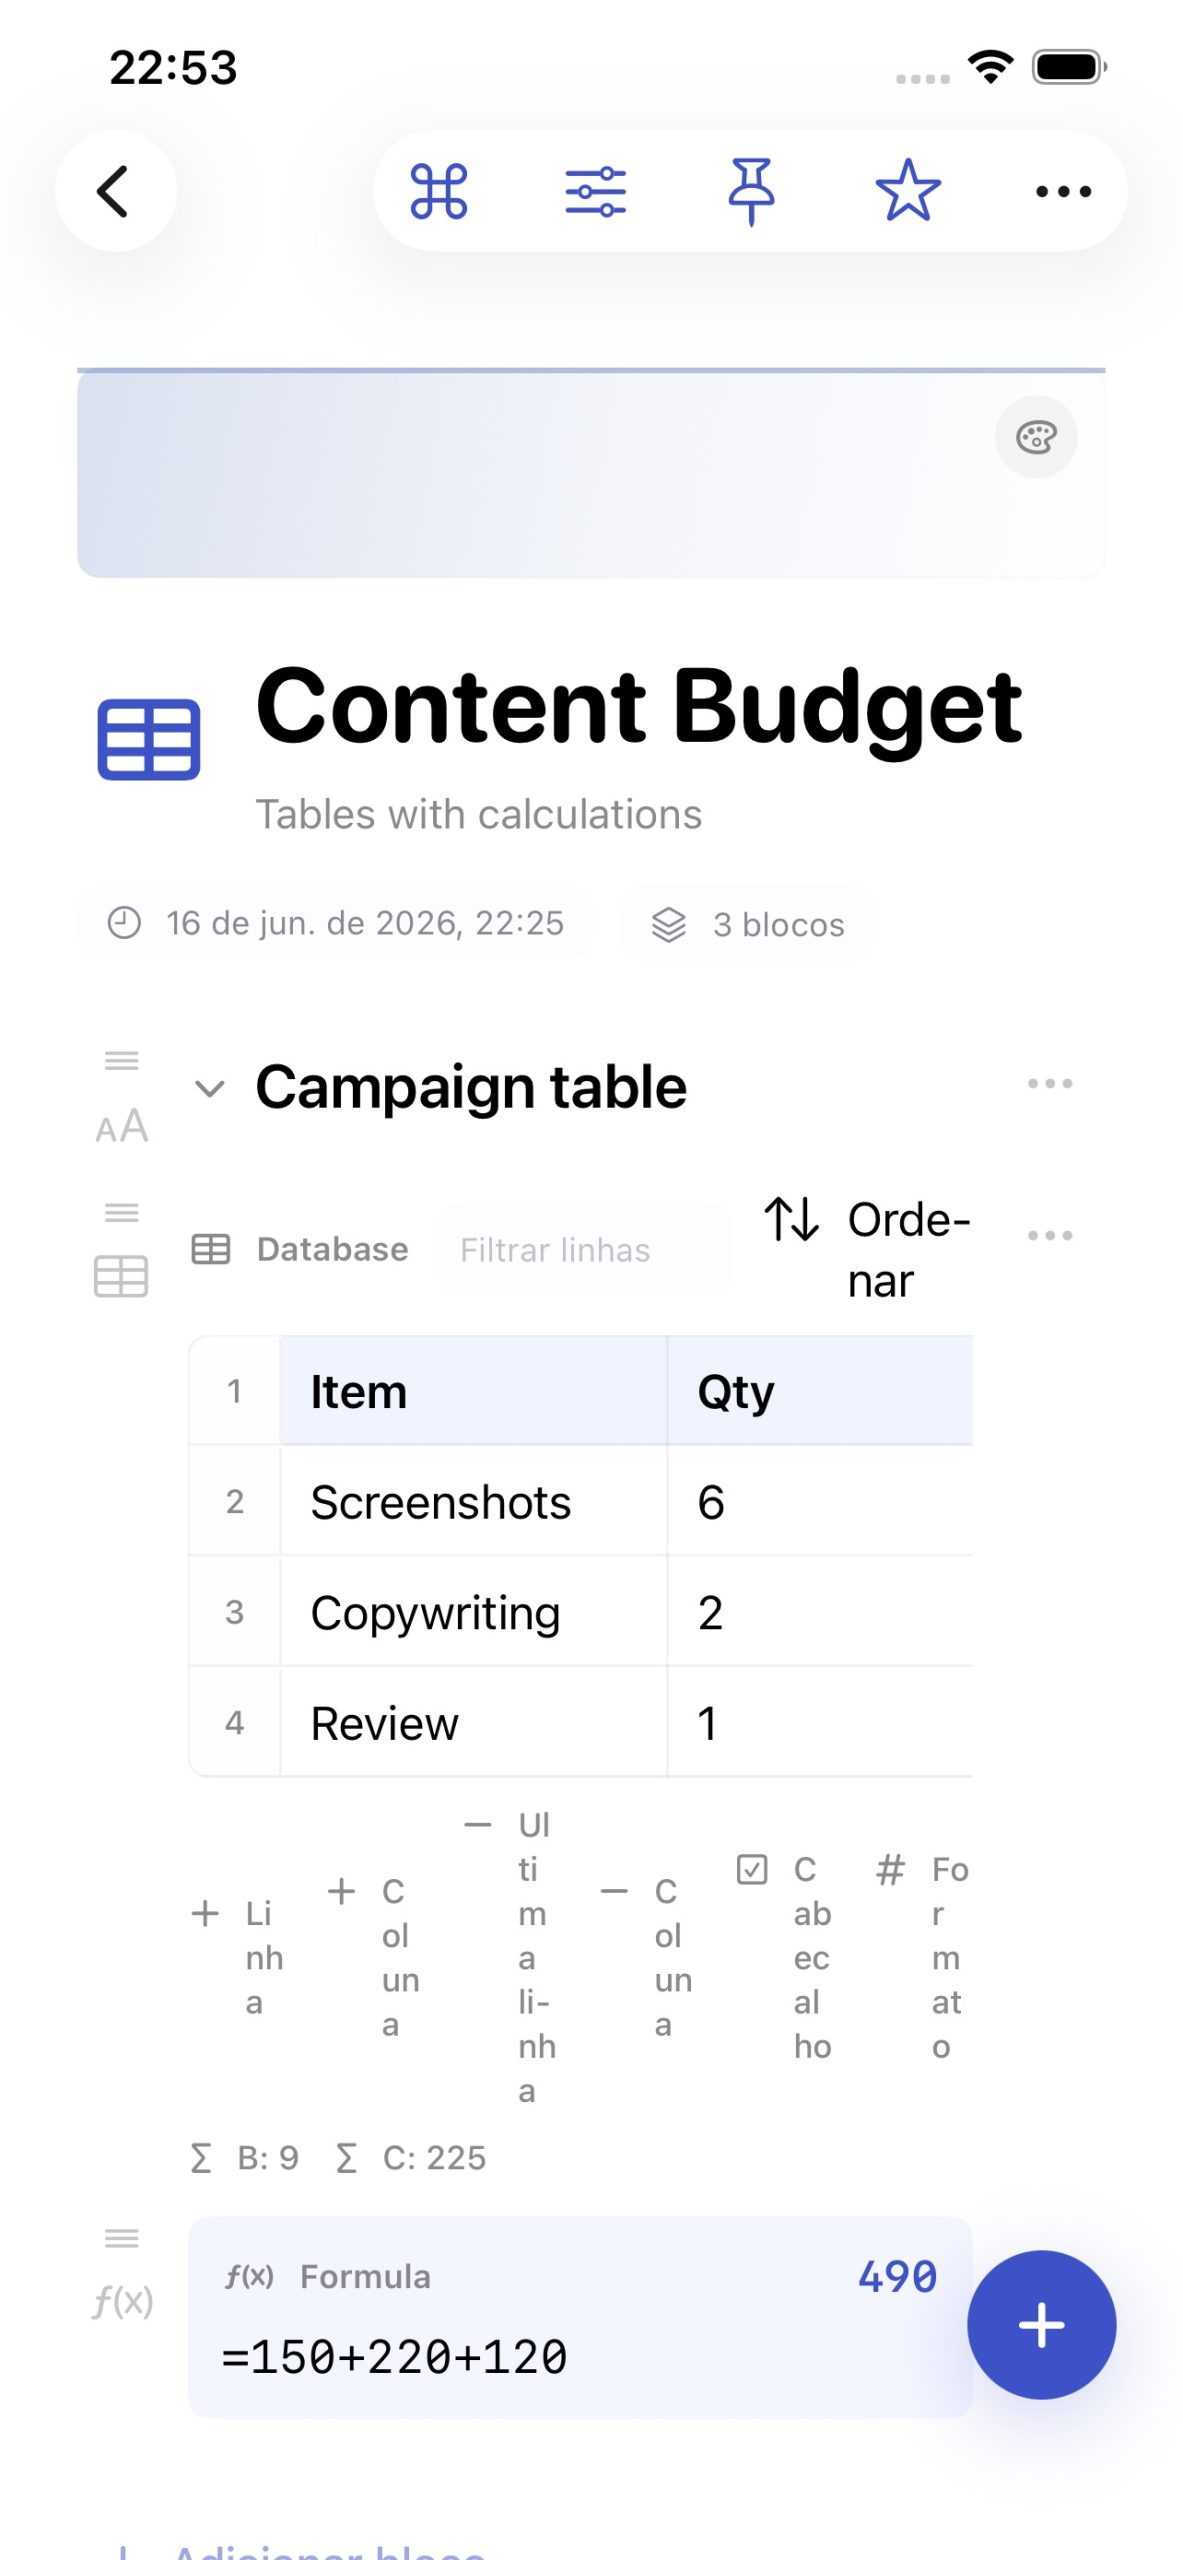Screen dimensions: 1183x2560
Task: Select the Copywriting cell
Action: [x=474, y=1612]
